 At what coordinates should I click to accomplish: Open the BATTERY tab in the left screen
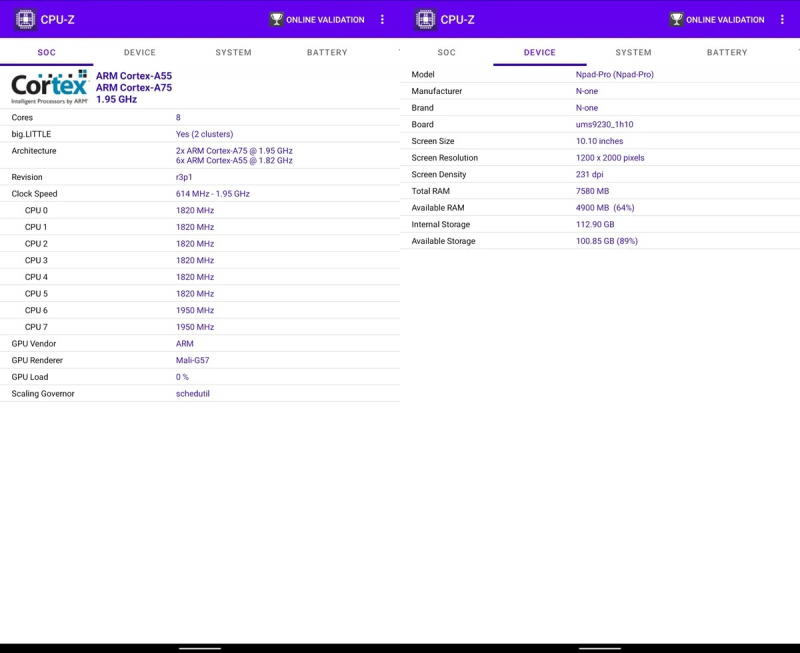pos(327,52)
